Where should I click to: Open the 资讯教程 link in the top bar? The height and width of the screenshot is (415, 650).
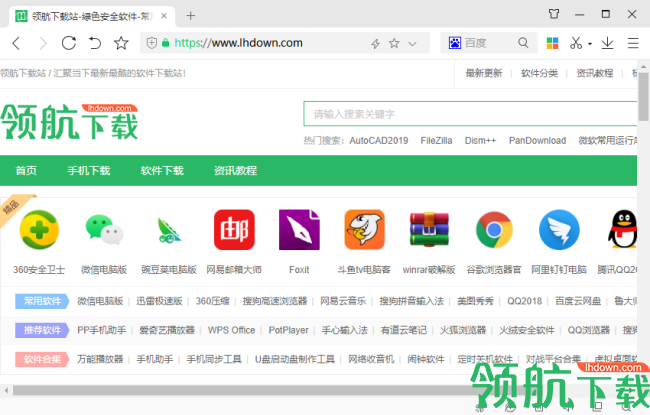pos(595,73)
